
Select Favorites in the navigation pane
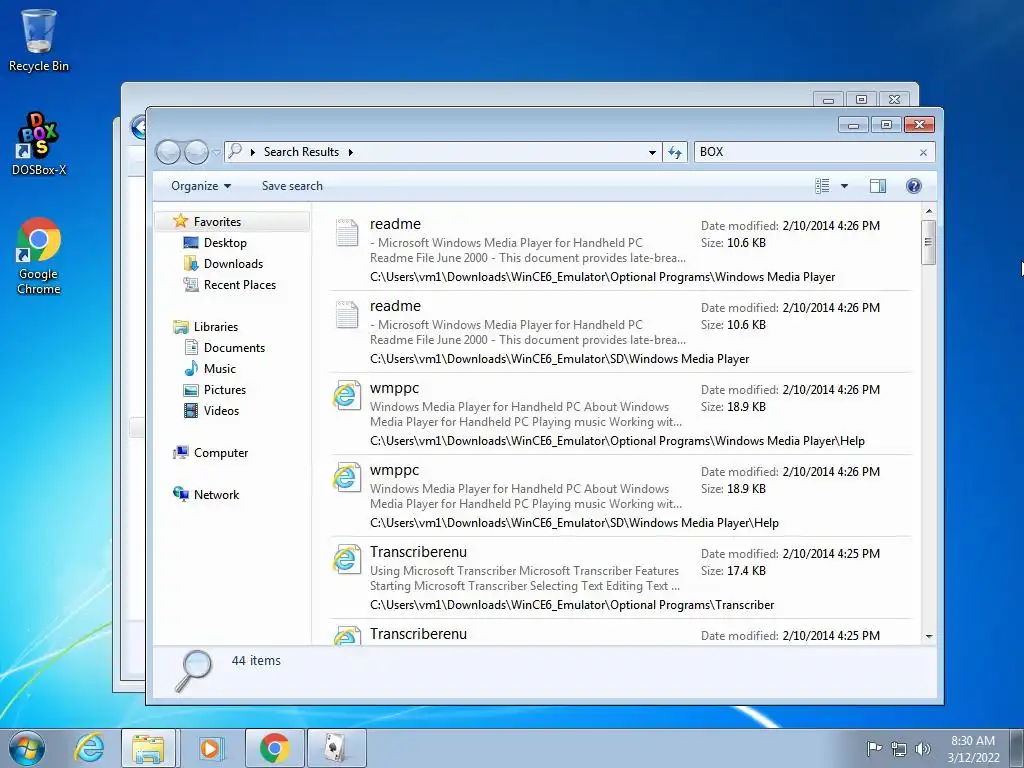217,221
